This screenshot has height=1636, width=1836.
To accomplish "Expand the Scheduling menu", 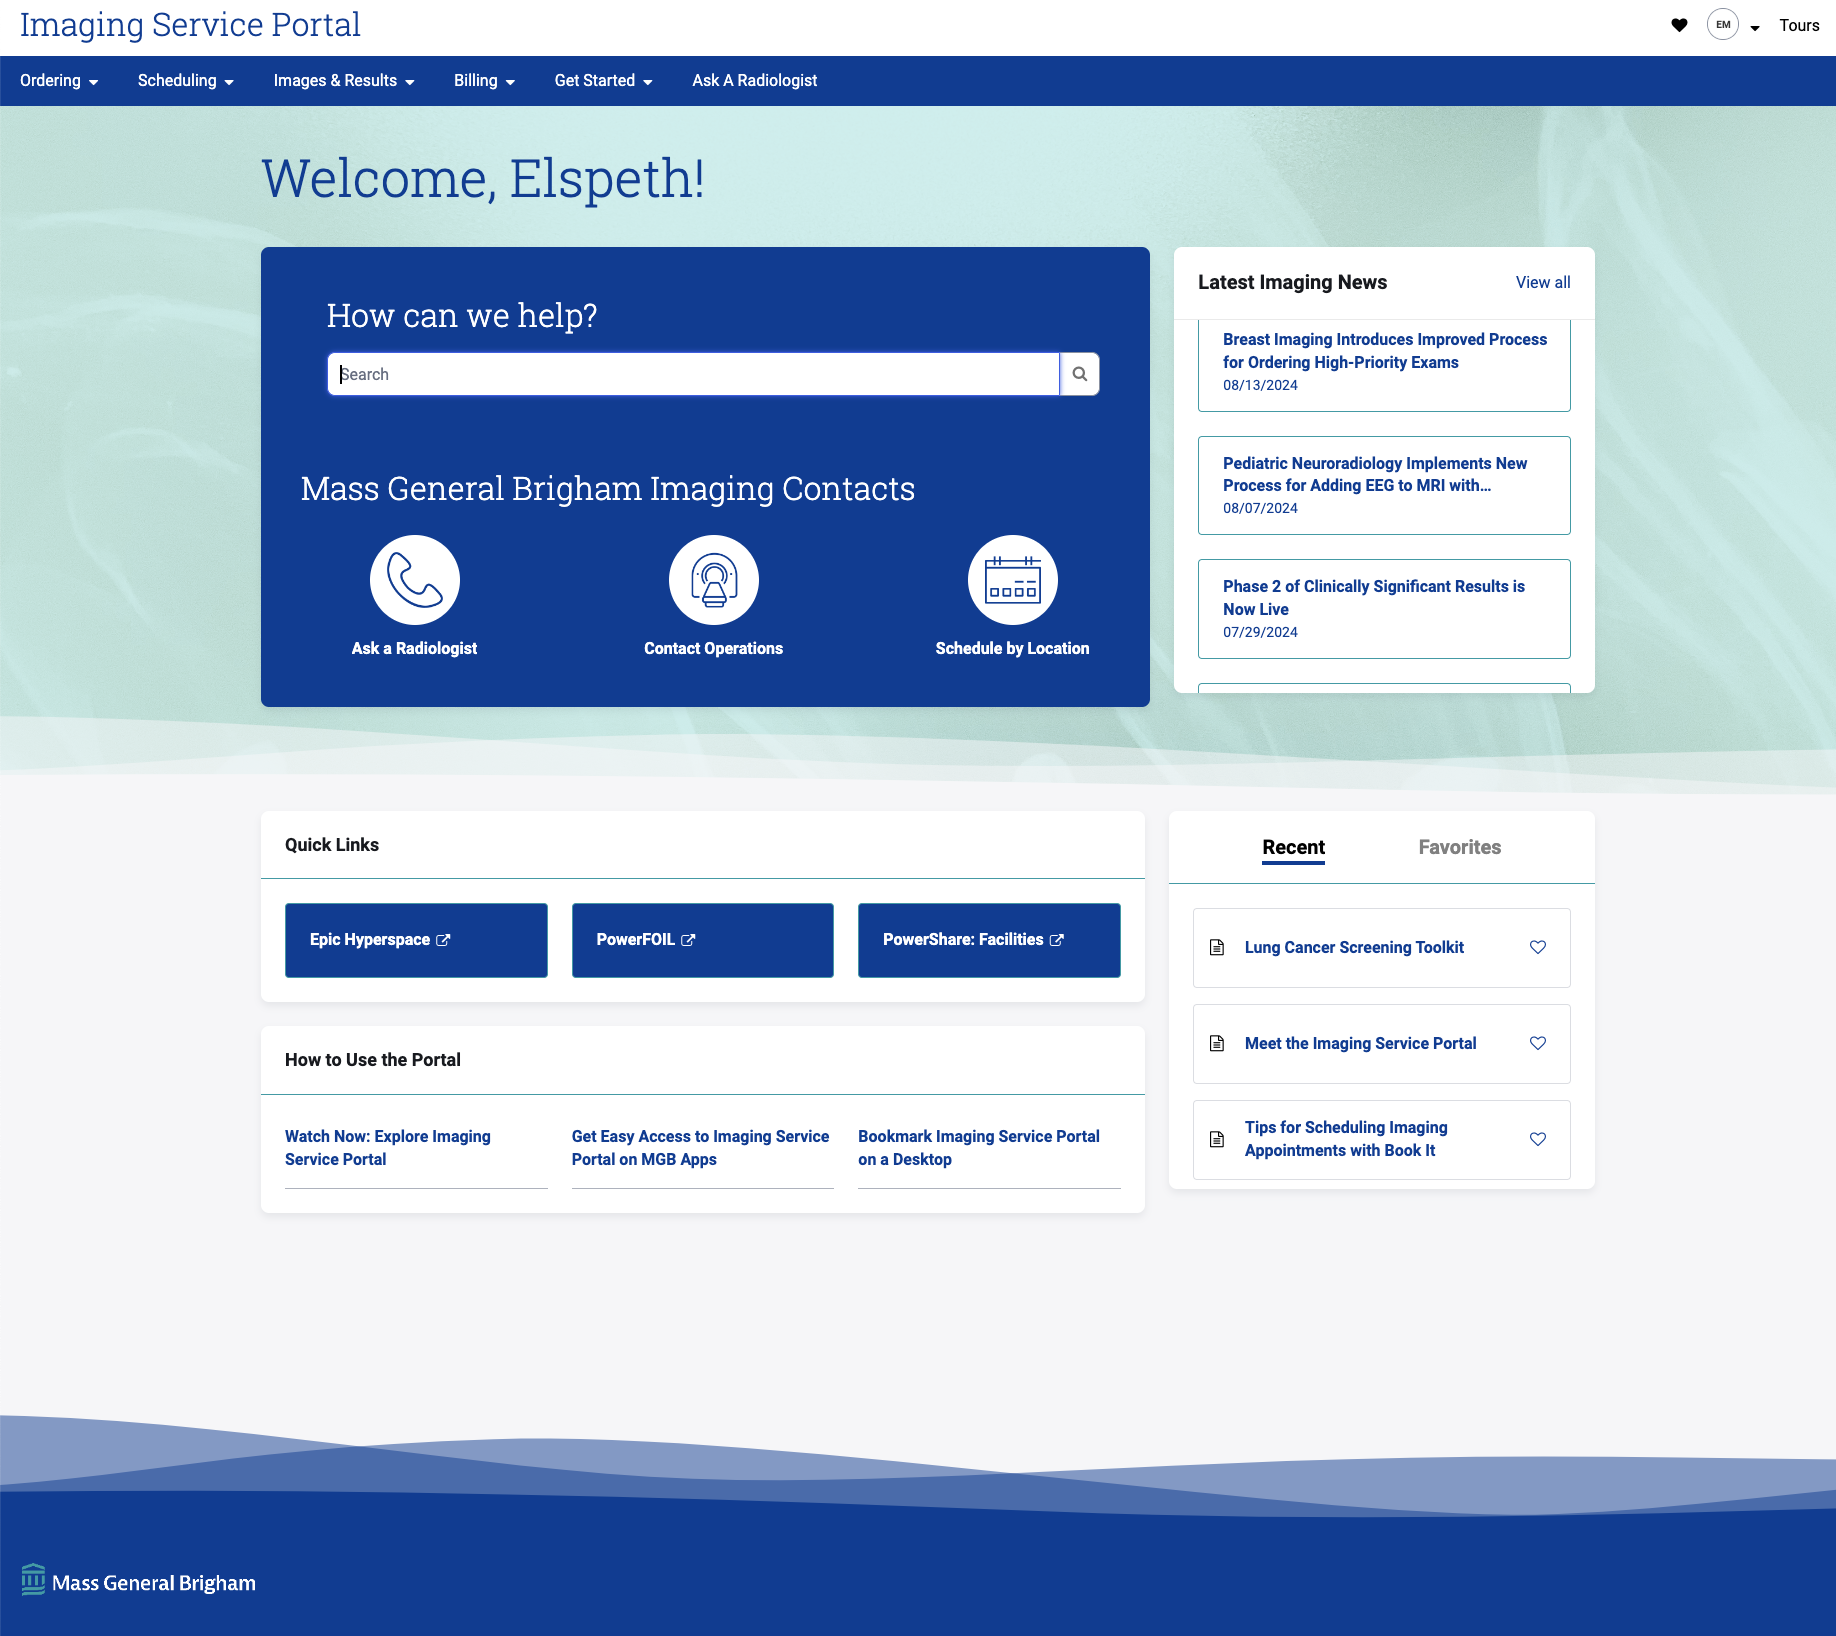I will 186,80.
